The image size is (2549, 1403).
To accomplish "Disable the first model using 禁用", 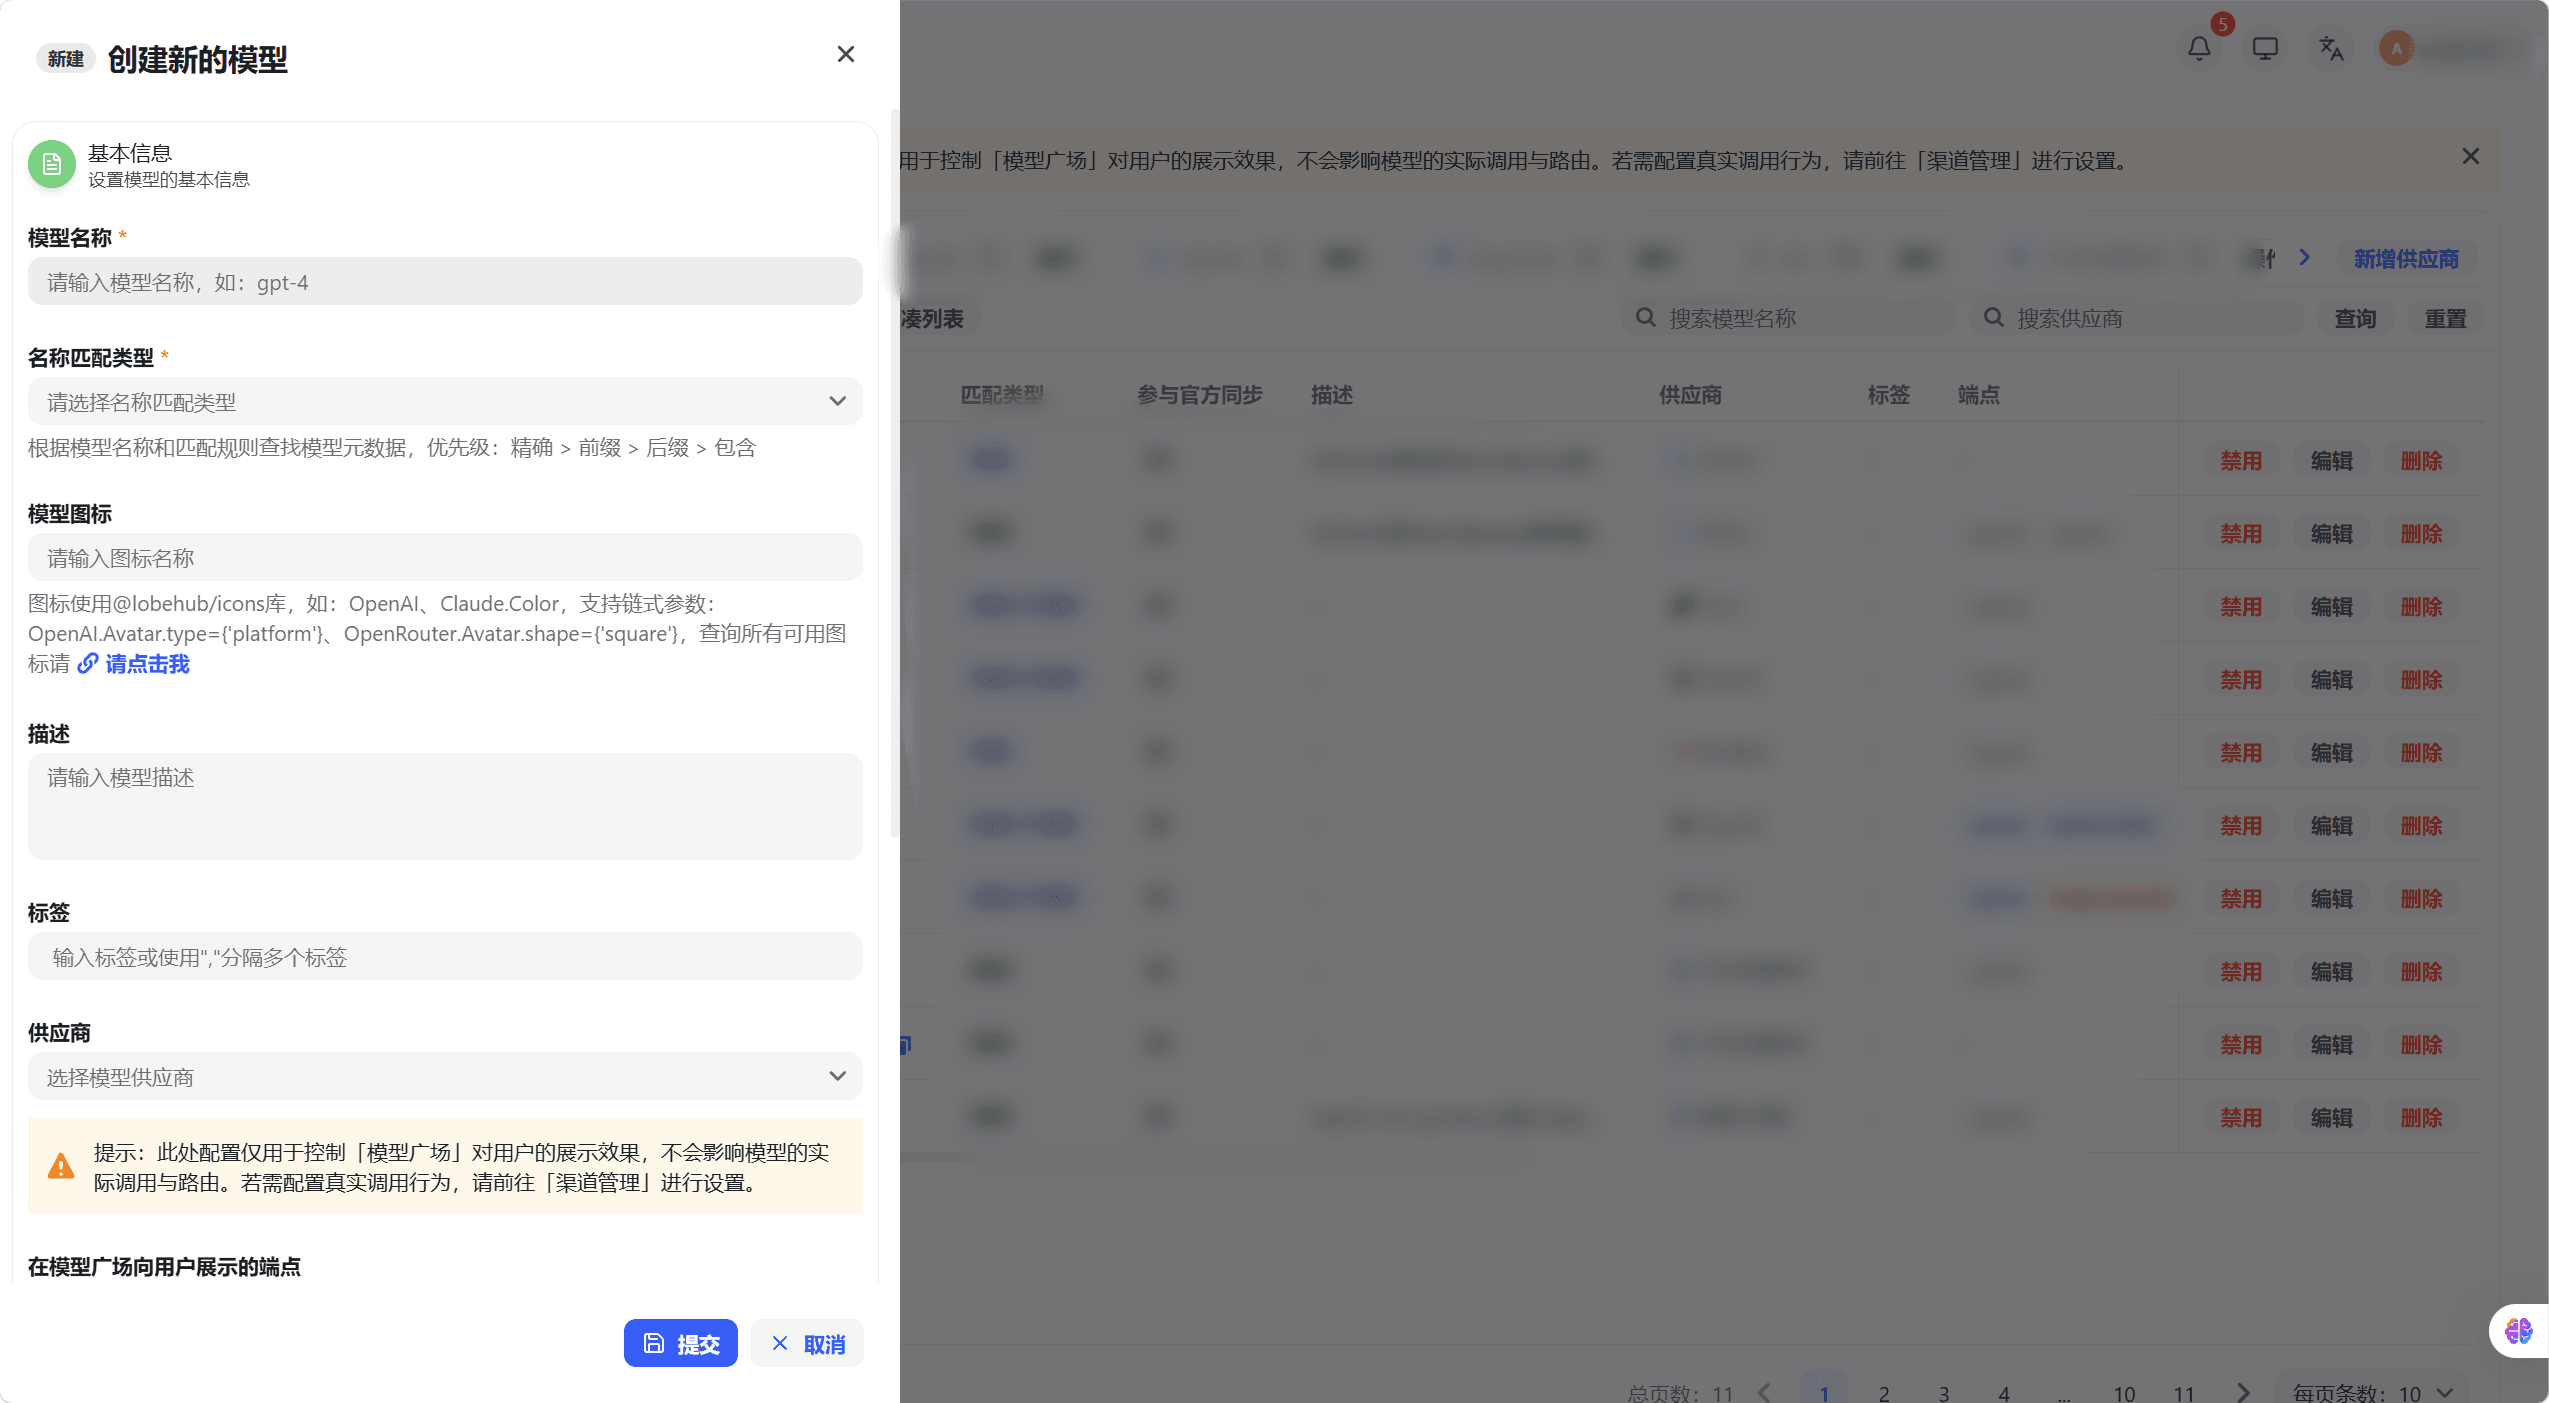I will point(2239,461).
